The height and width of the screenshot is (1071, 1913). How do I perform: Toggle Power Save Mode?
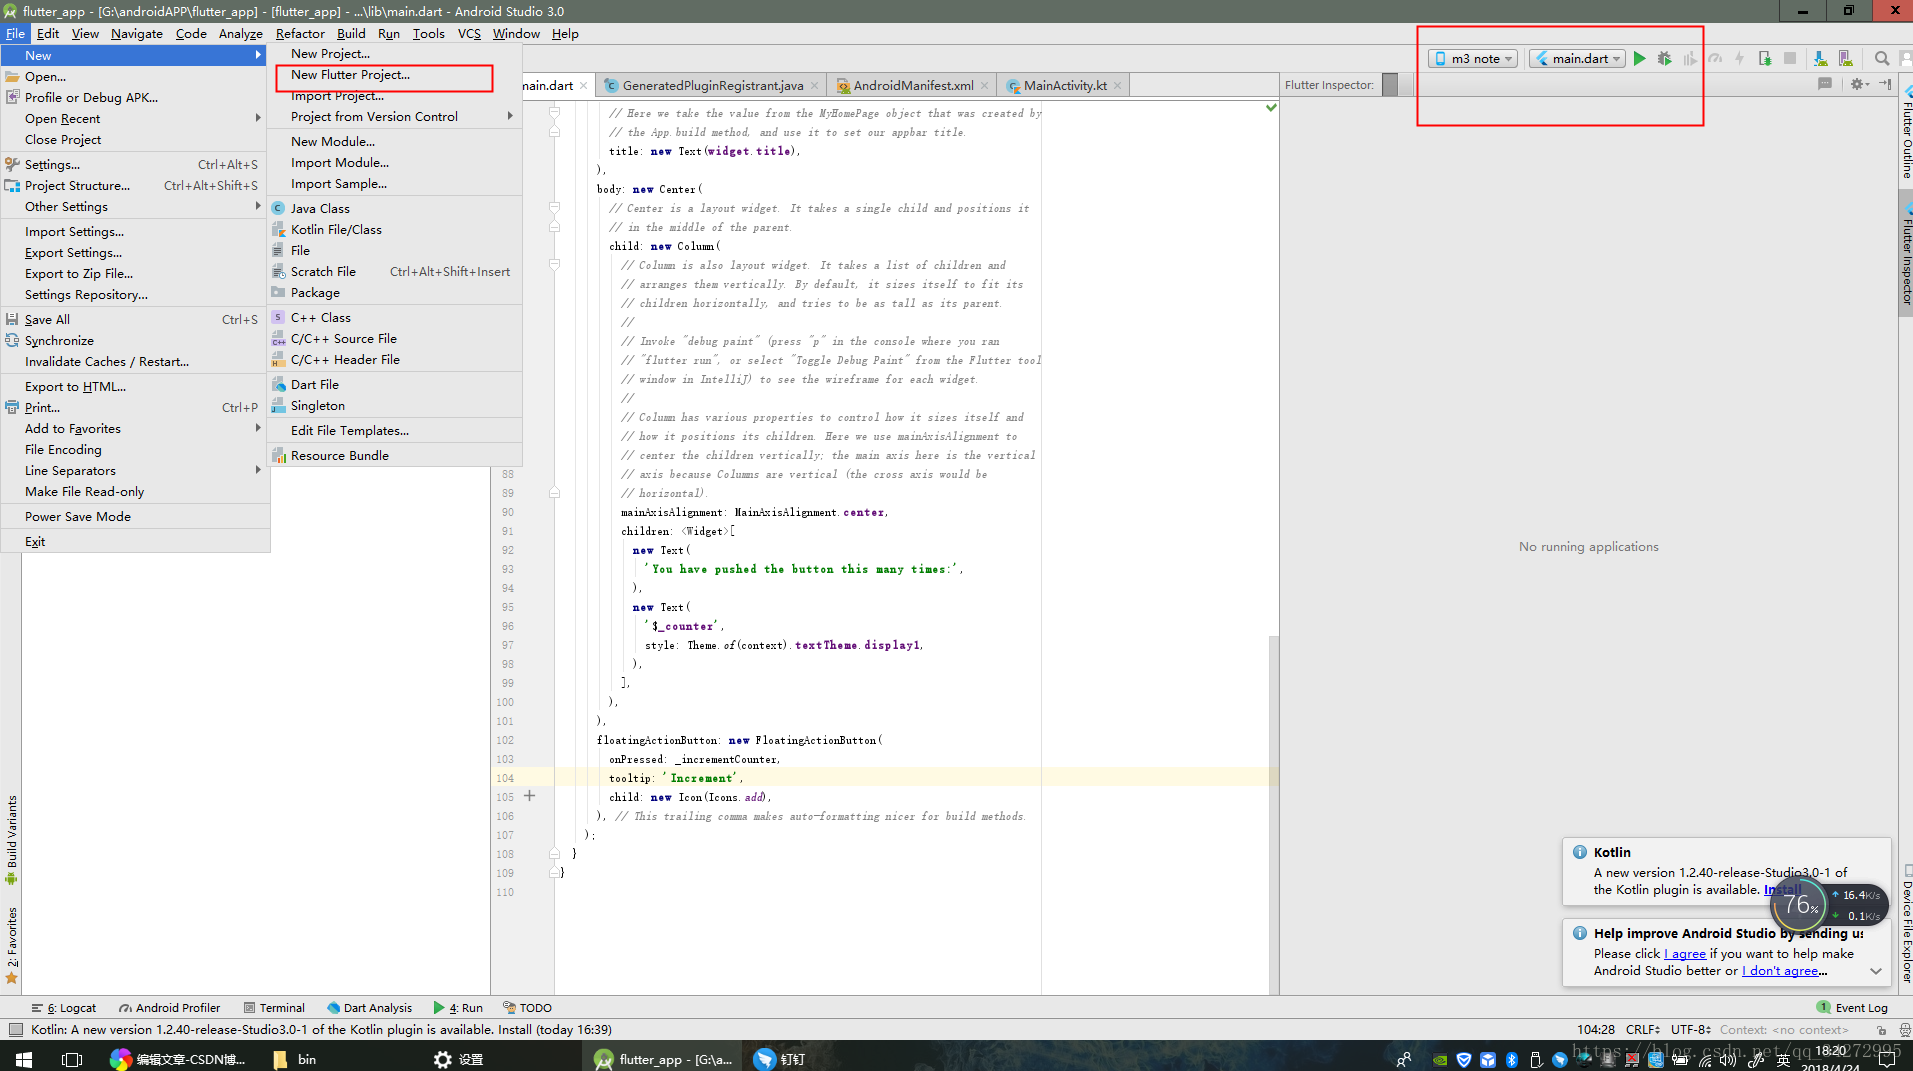(x=135, y=517)
